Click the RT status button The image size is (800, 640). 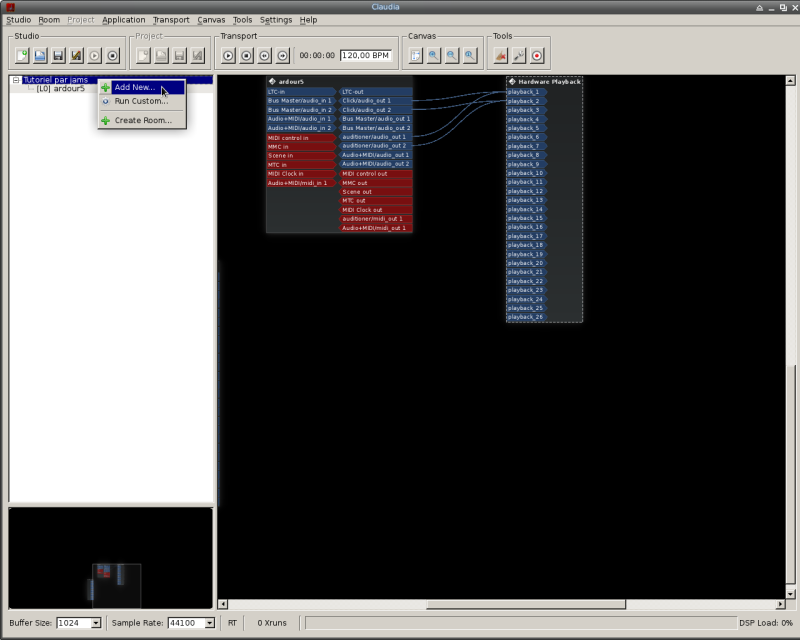pos(232,623)
